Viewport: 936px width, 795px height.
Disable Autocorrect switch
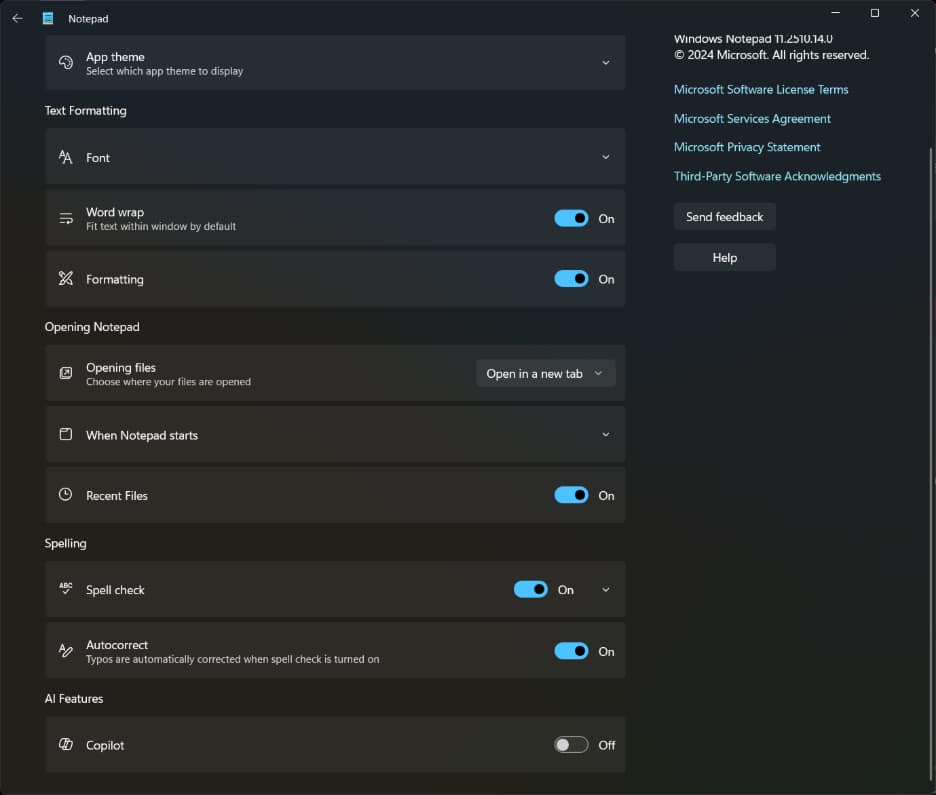[x=571, y=651]
